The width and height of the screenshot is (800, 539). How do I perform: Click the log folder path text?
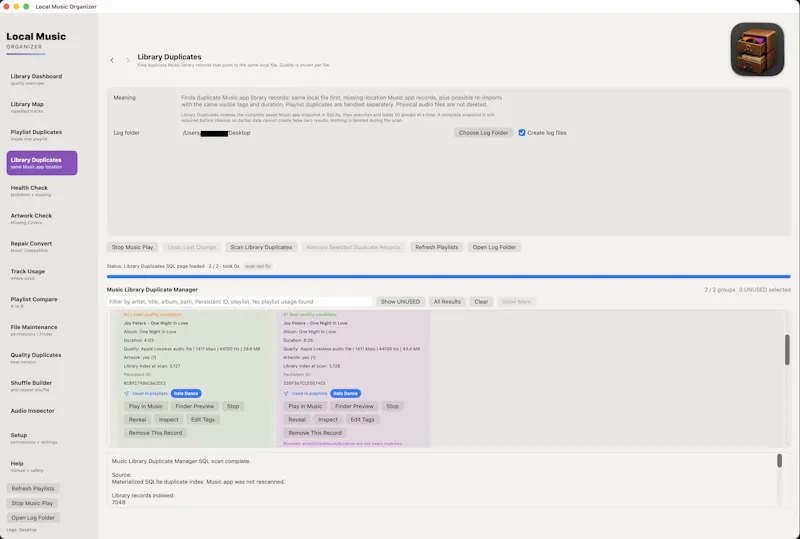(x=216, y=133)
